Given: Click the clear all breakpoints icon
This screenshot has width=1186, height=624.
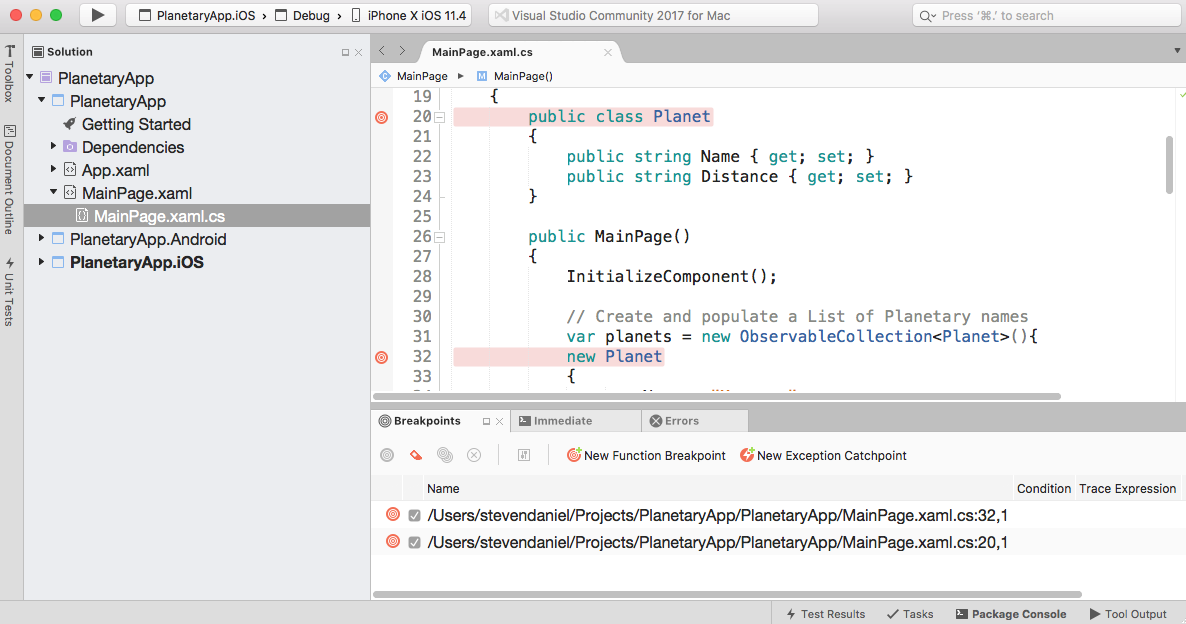Looking at the screenshot, I should 473,455.
